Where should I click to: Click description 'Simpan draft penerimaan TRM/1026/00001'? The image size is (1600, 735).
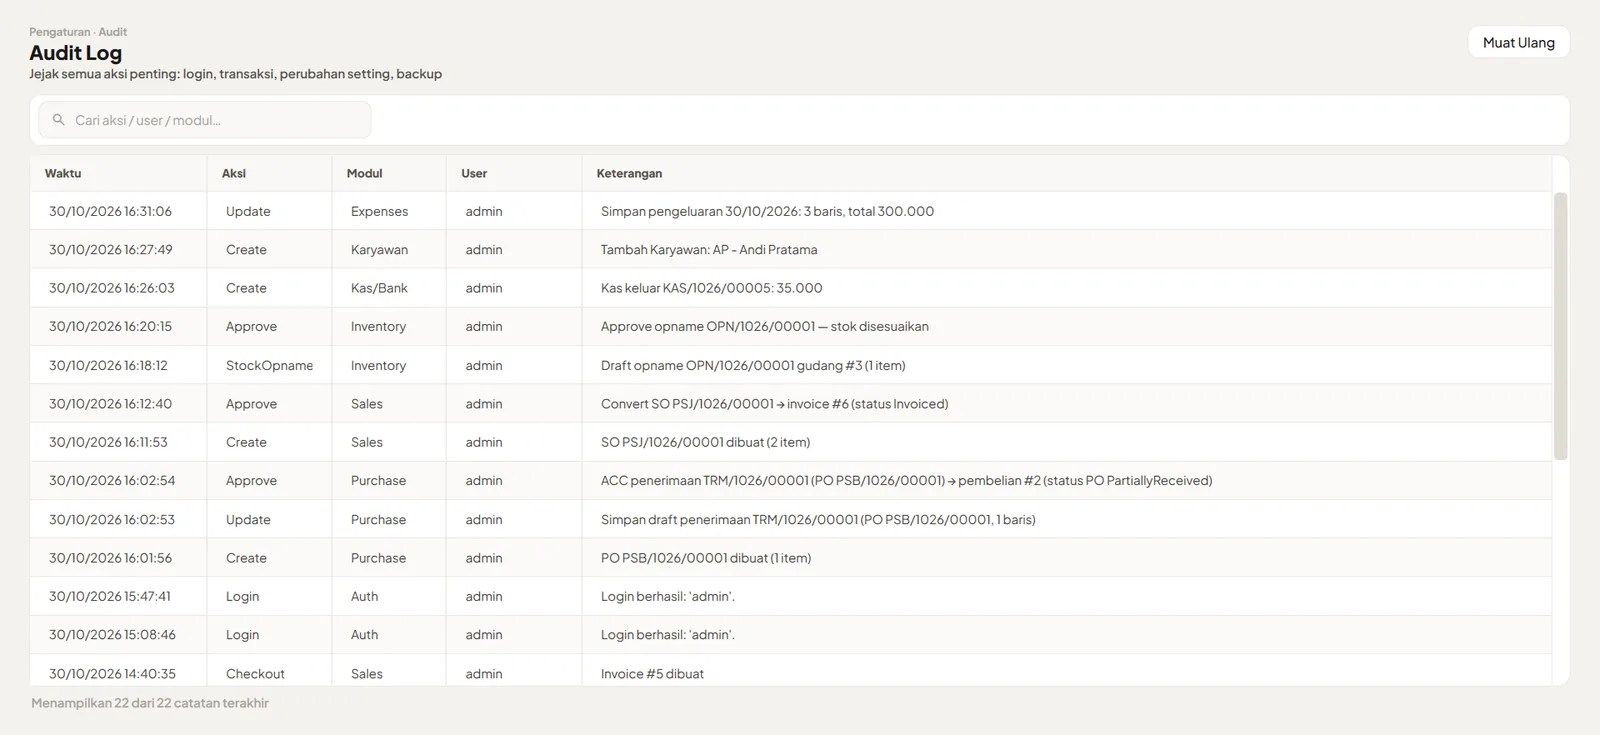coord(818,519)
